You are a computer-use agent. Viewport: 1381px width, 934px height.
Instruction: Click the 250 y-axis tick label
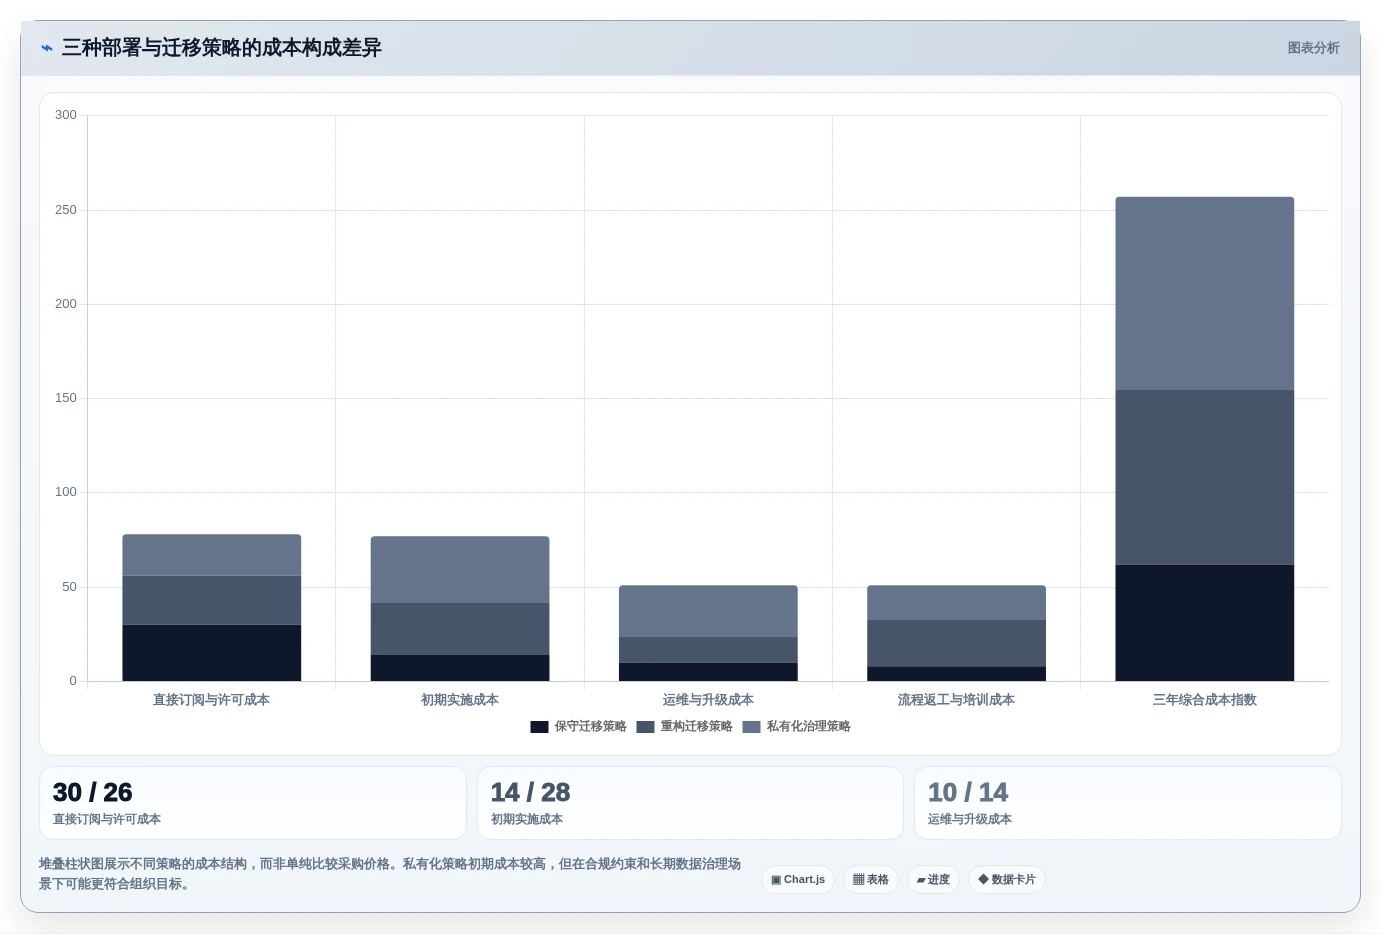[x=66, y=210]
